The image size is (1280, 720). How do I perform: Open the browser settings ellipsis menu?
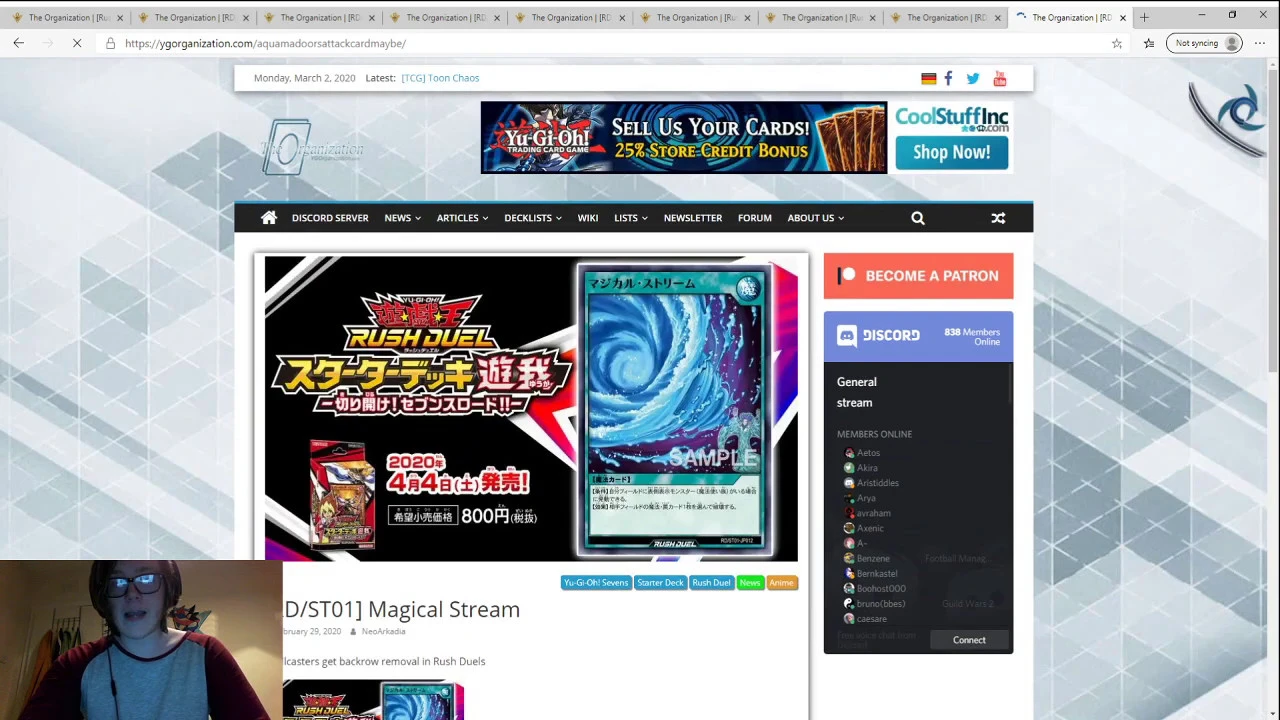[1260, 43]
